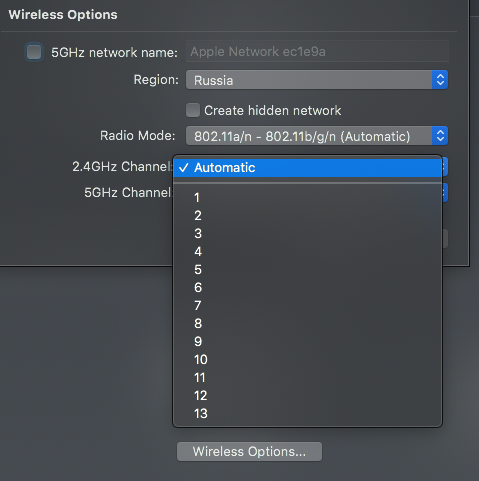The height and width of the screenshot is (481, 479).
Task: Click the Region popup stepper arrows
Action: (x=440, y=80)
